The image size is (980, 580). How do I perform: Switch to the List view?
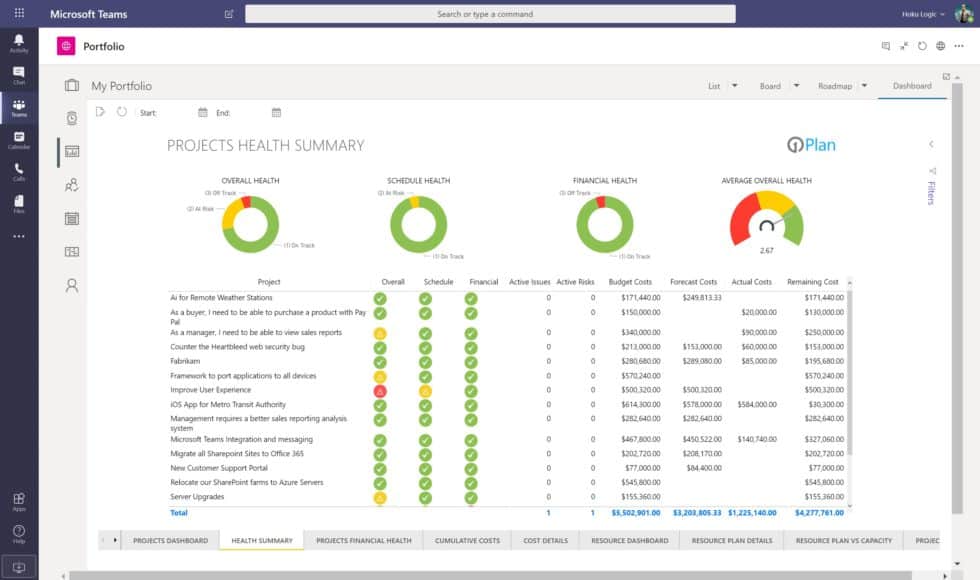(714, 86)
